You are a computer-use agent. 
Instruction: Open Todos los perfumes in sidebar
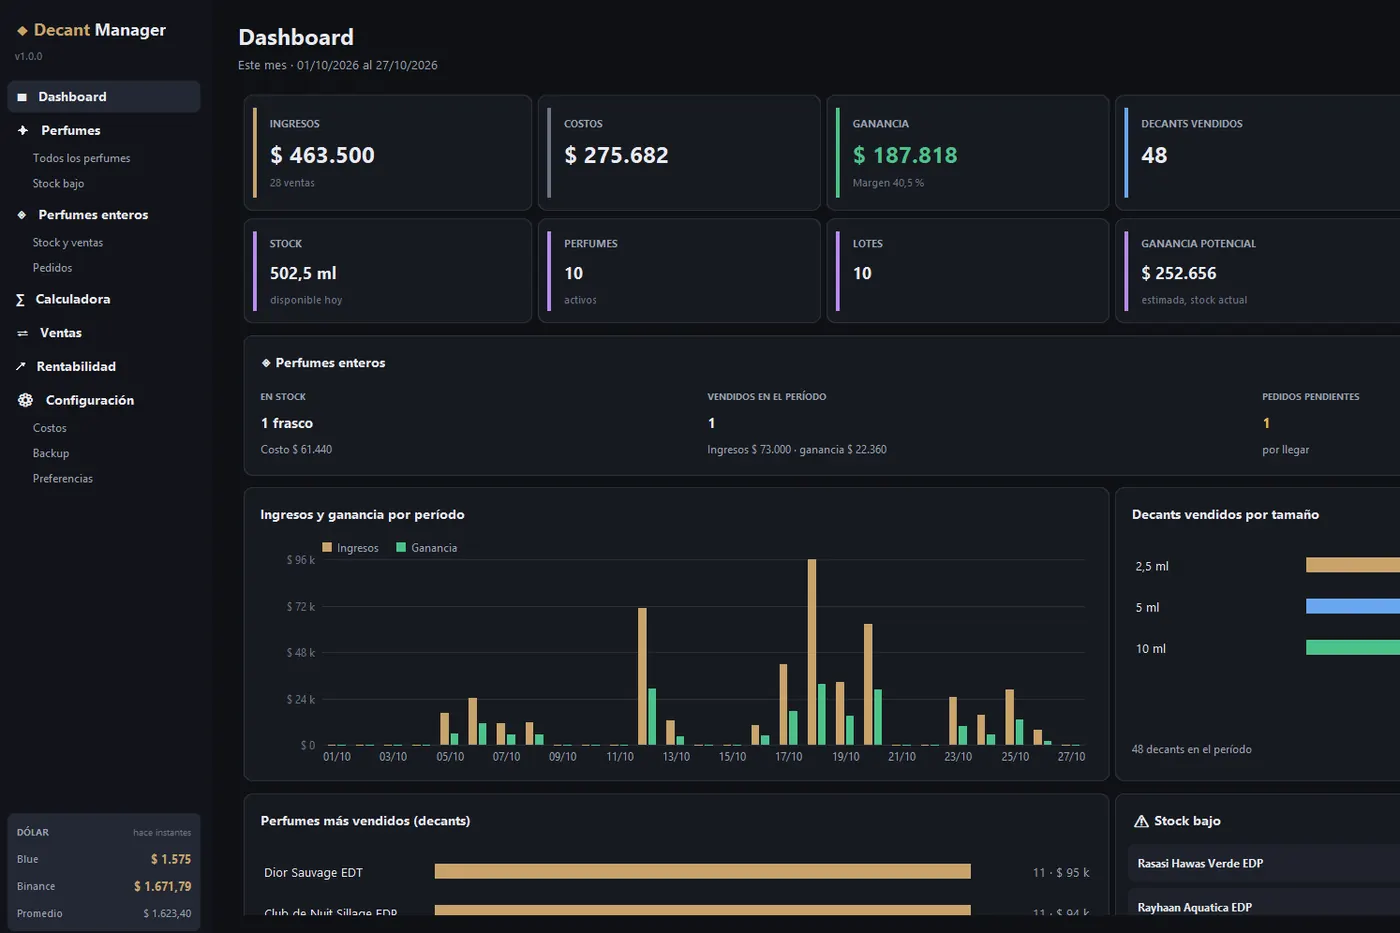pyautogui.click(x=81, y=158)
